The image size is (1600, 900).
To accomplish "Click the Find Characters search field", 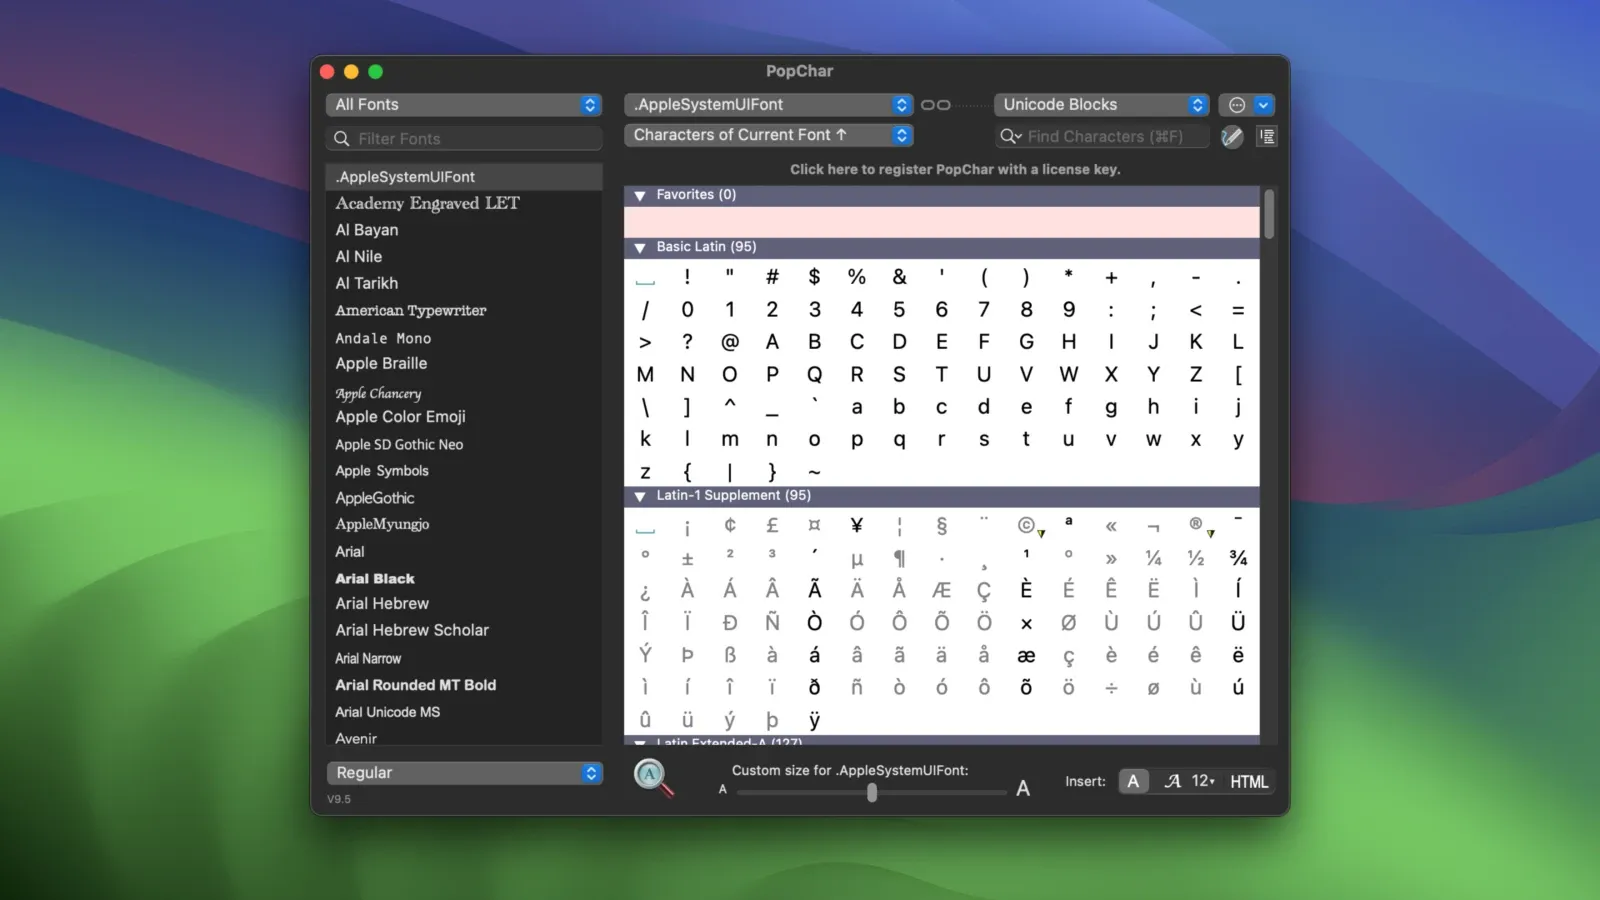I will 1105,137.
